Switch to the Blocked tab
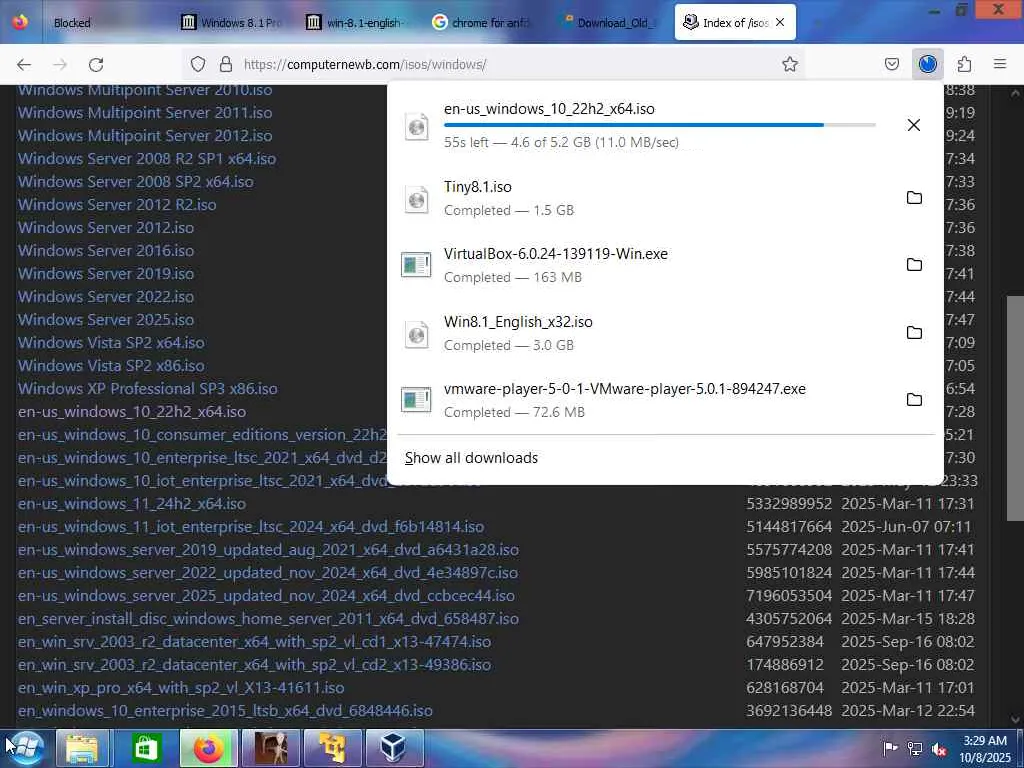 [x=72, y=23]
